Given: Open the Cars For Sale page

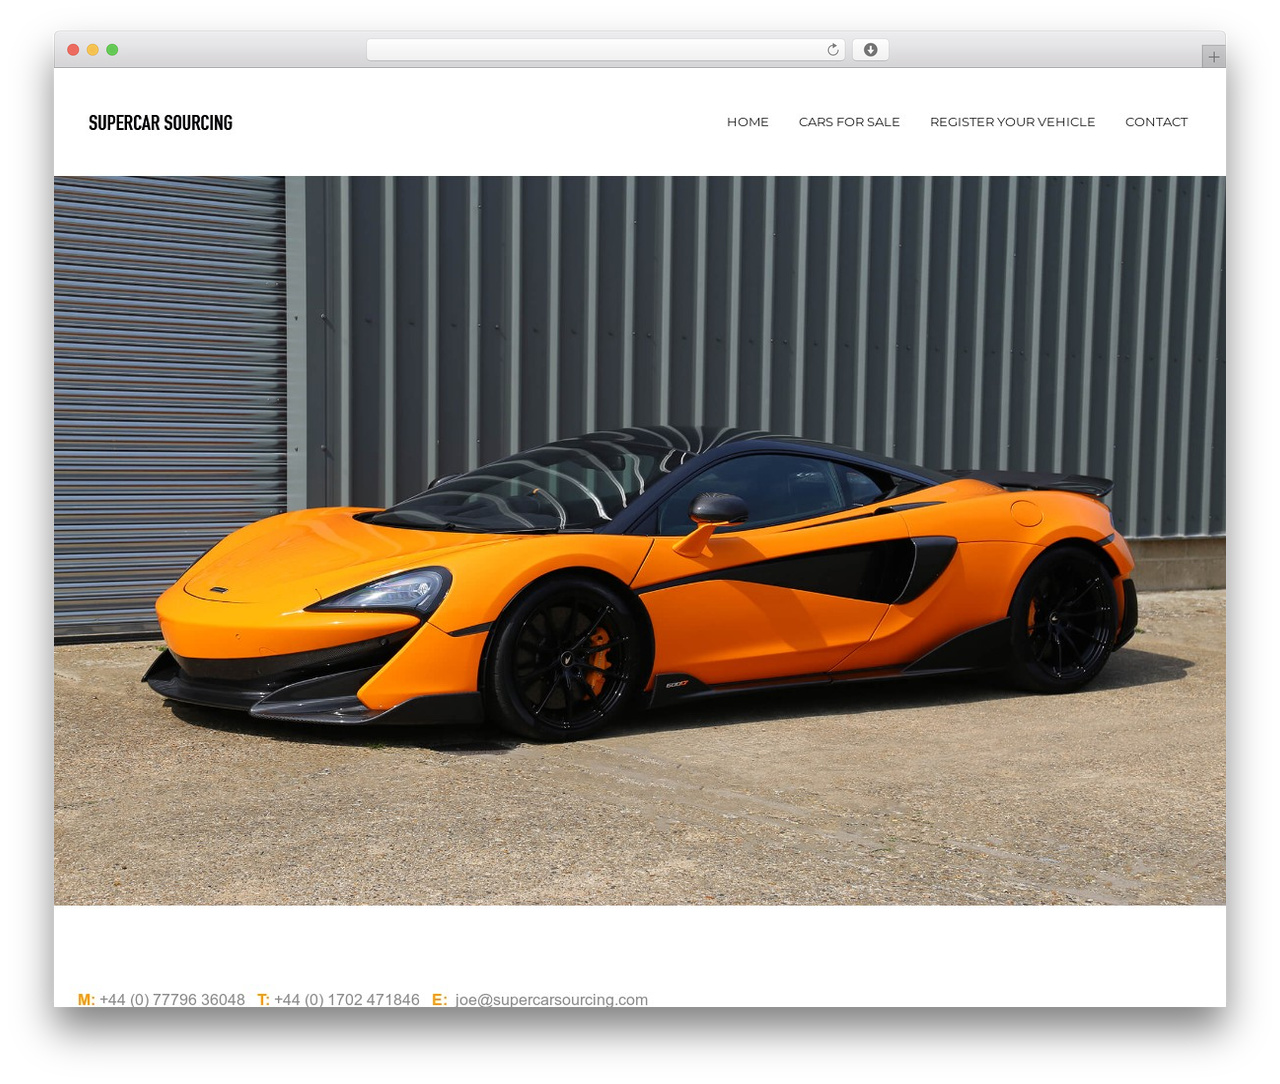Looking at the screenshot, I should [849, 122].
